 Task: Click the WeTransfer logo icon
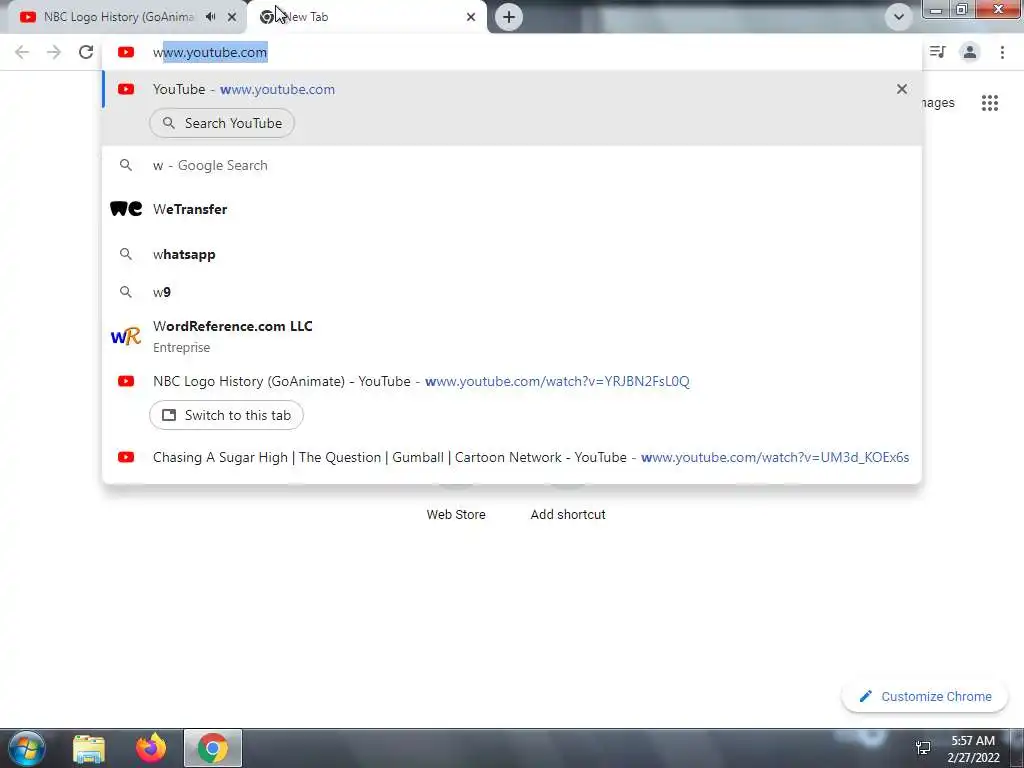click(126, 209)
